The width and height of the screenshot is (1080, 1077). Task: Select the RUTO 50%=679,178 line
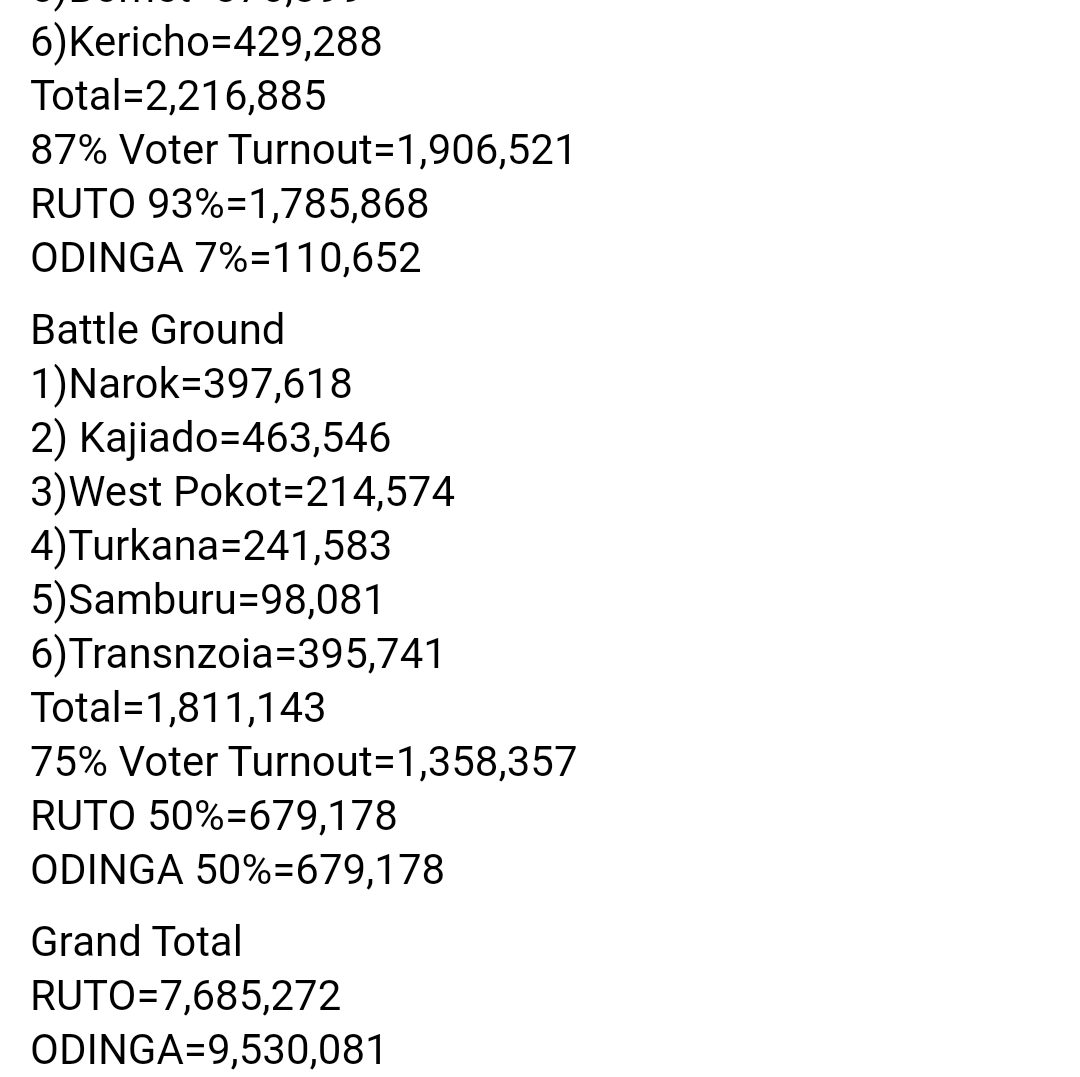click(x=213, y=816)
